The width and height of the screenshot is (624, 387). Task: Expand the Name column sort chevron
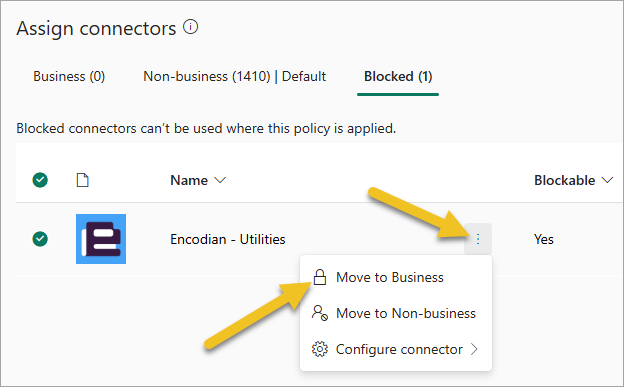point(220,180)
